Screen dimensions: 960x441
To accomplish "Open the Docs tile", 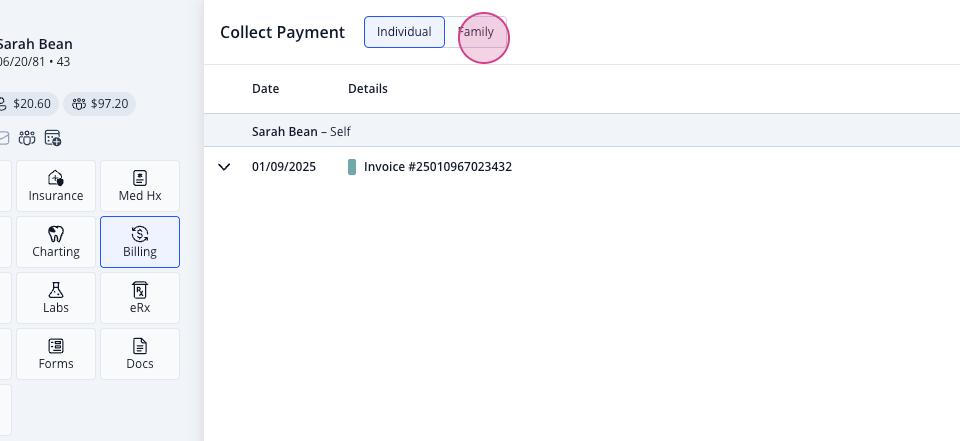I will coord(140,354).
